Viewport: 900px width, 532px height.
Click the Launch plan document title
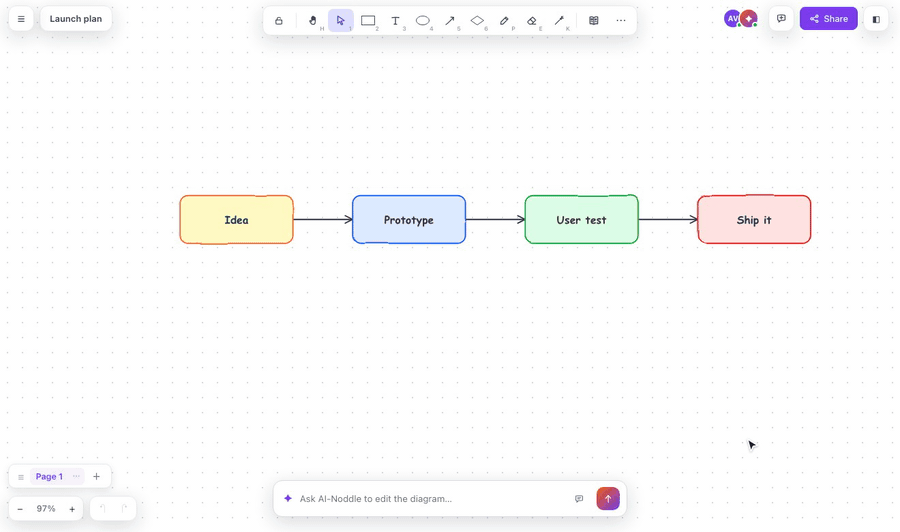click(x=76, y=19)
